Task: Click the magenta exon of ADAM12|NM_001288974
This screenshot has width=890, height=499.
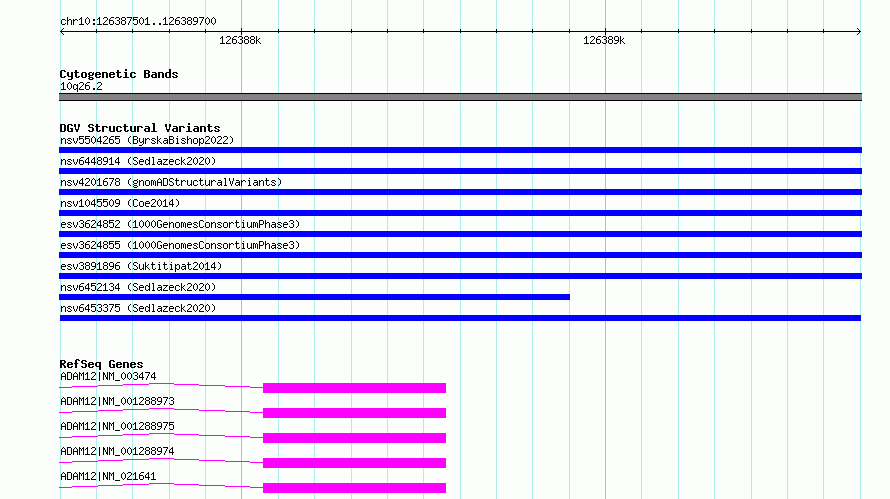Action: (x=354, y=463)
